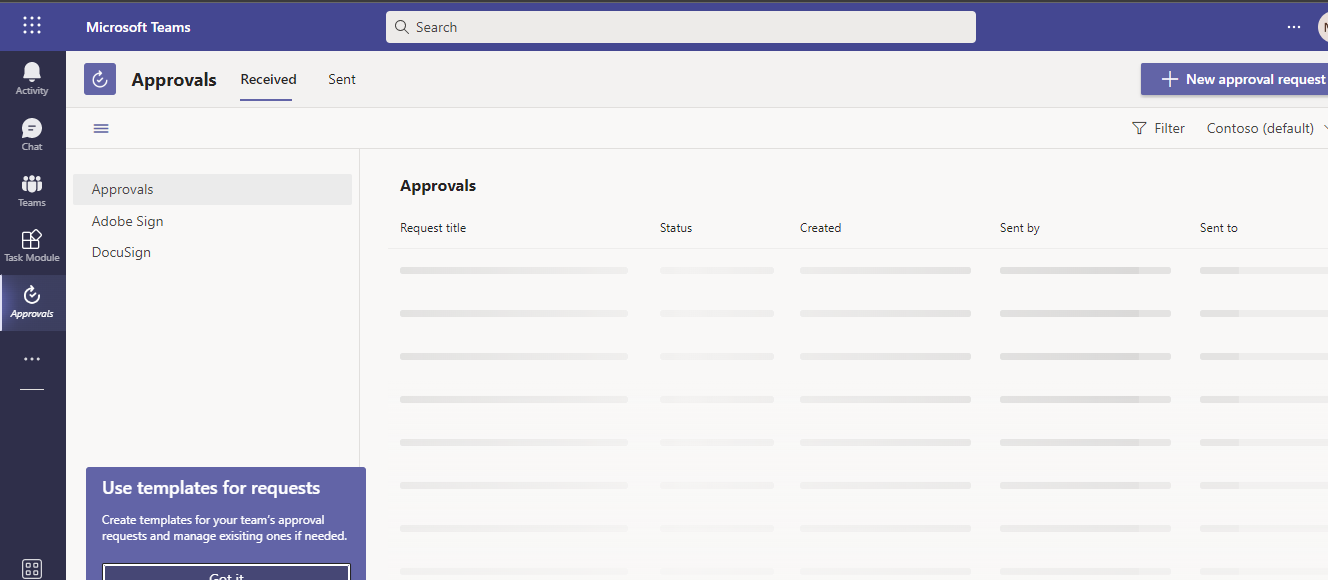This screenshot has height=580, width=1328.
Task: Dismiss the templates tip with Got it
Action: pos(226,572)
